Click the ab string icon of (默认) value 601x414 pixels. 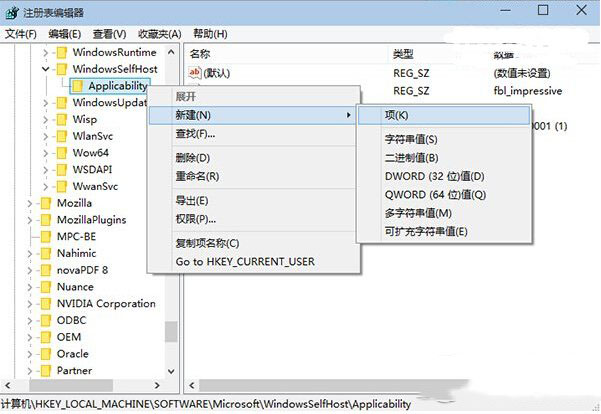pyautogui.click(x=195, y=72)
